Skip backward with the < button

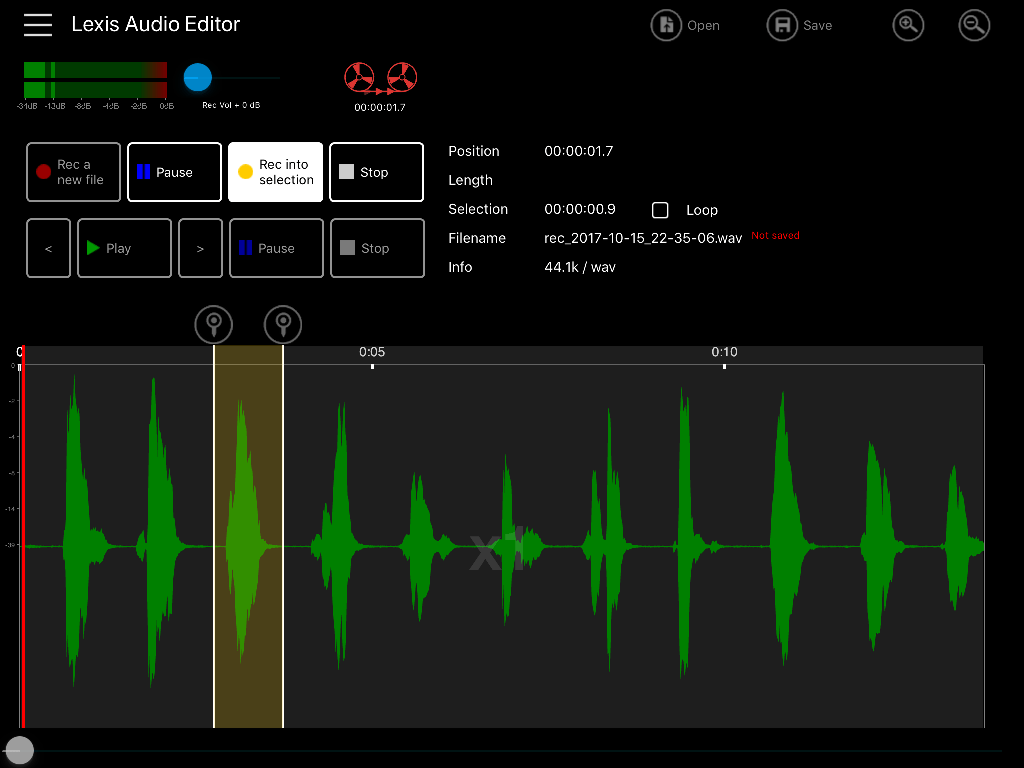(48, 248)
